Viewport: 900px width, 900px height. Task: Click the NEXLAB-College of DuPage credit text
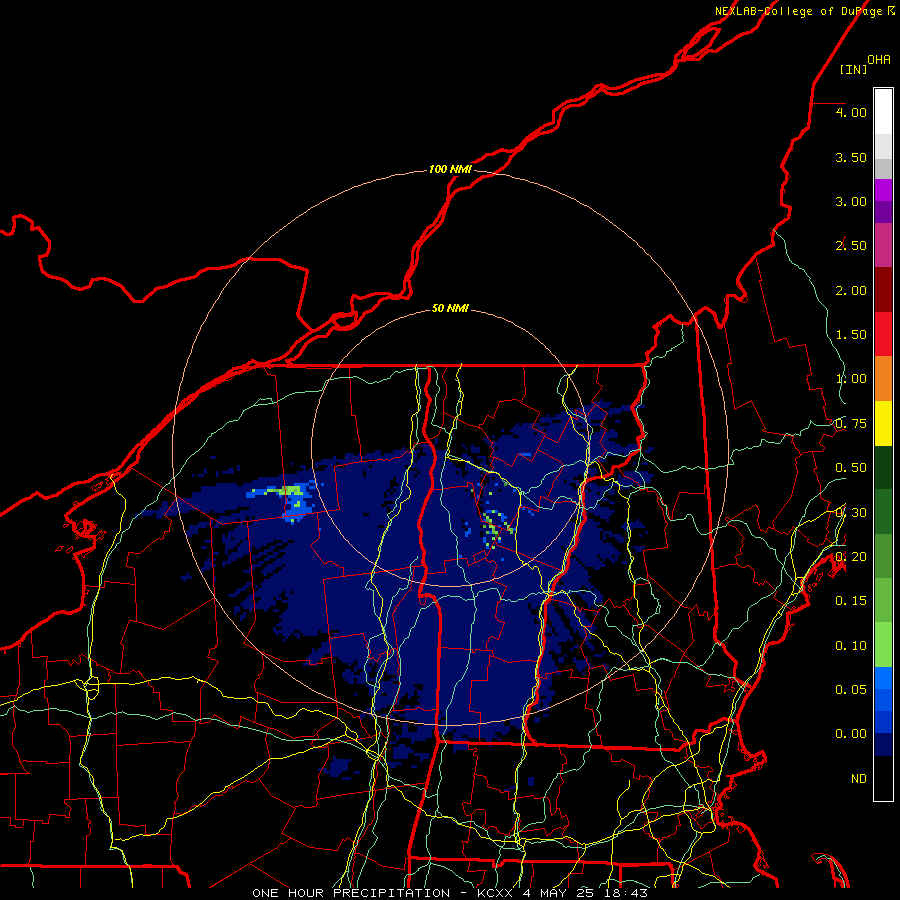click(804, 11)
